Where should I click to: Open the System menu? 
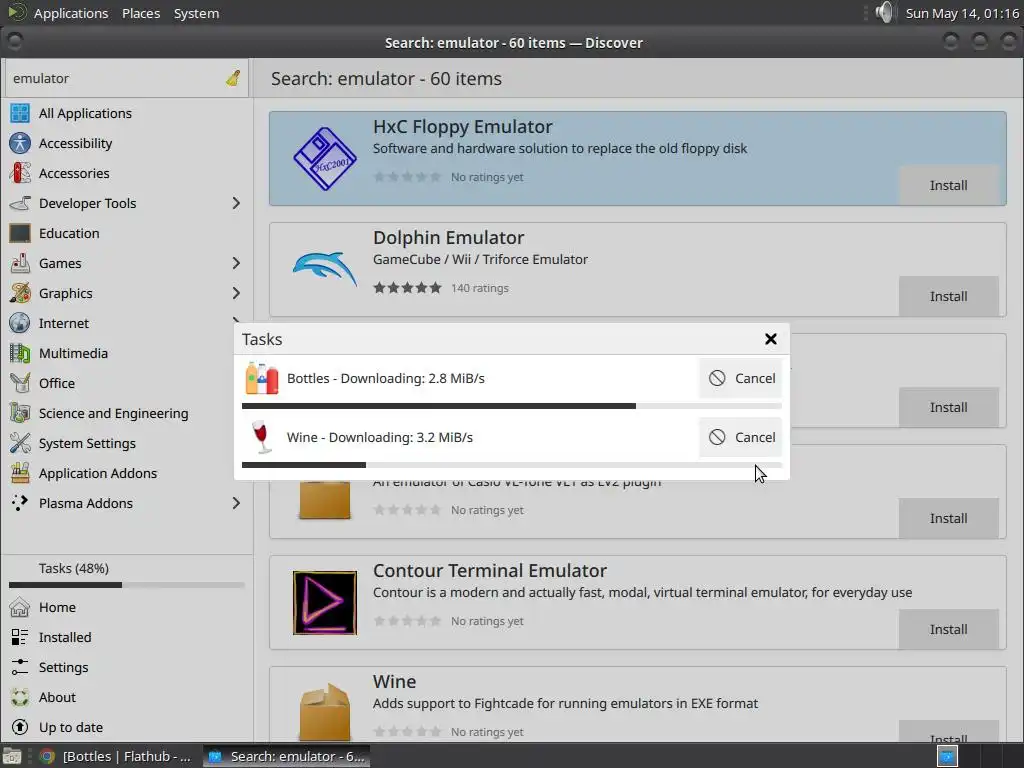pos(196,13)
